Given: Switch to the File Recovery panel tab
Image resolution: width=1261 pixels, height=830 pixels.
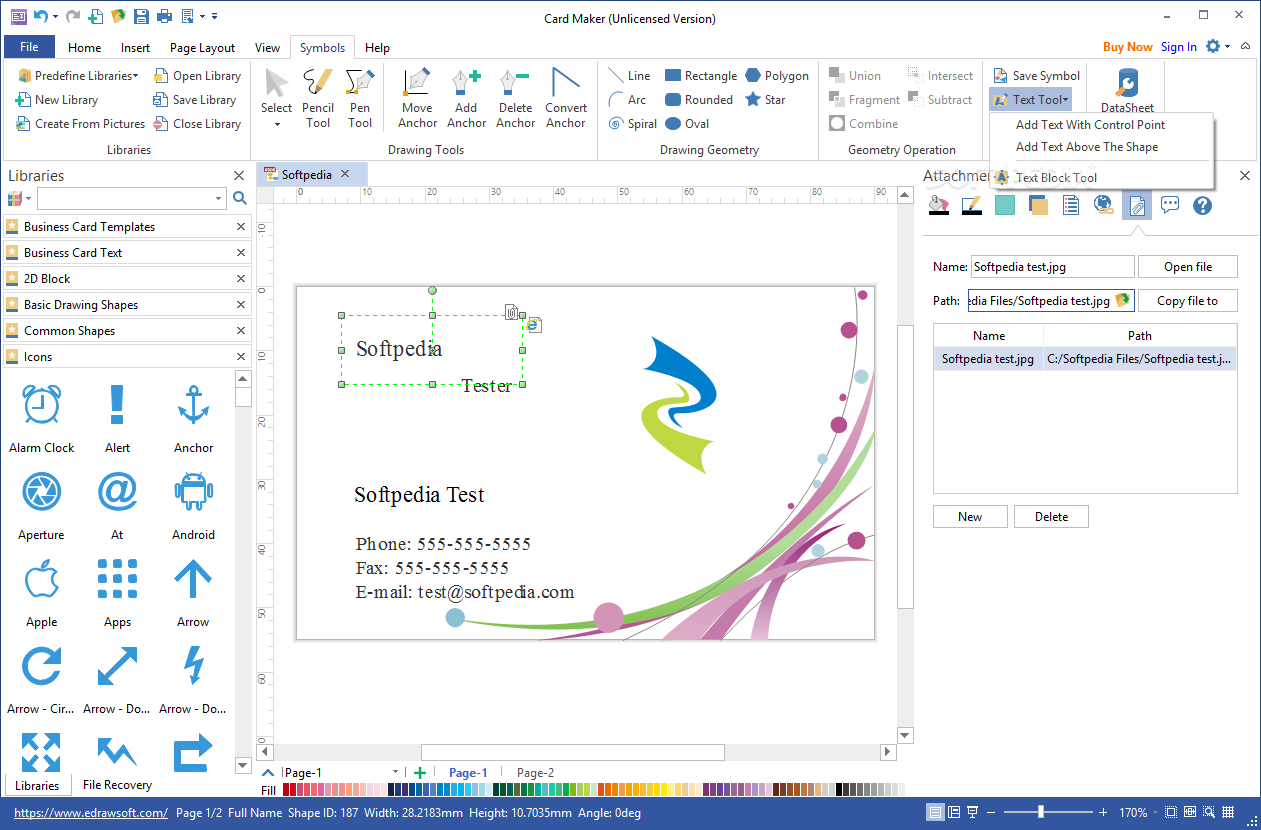Looking at the screenshot, I should click(x=118, y=785).
